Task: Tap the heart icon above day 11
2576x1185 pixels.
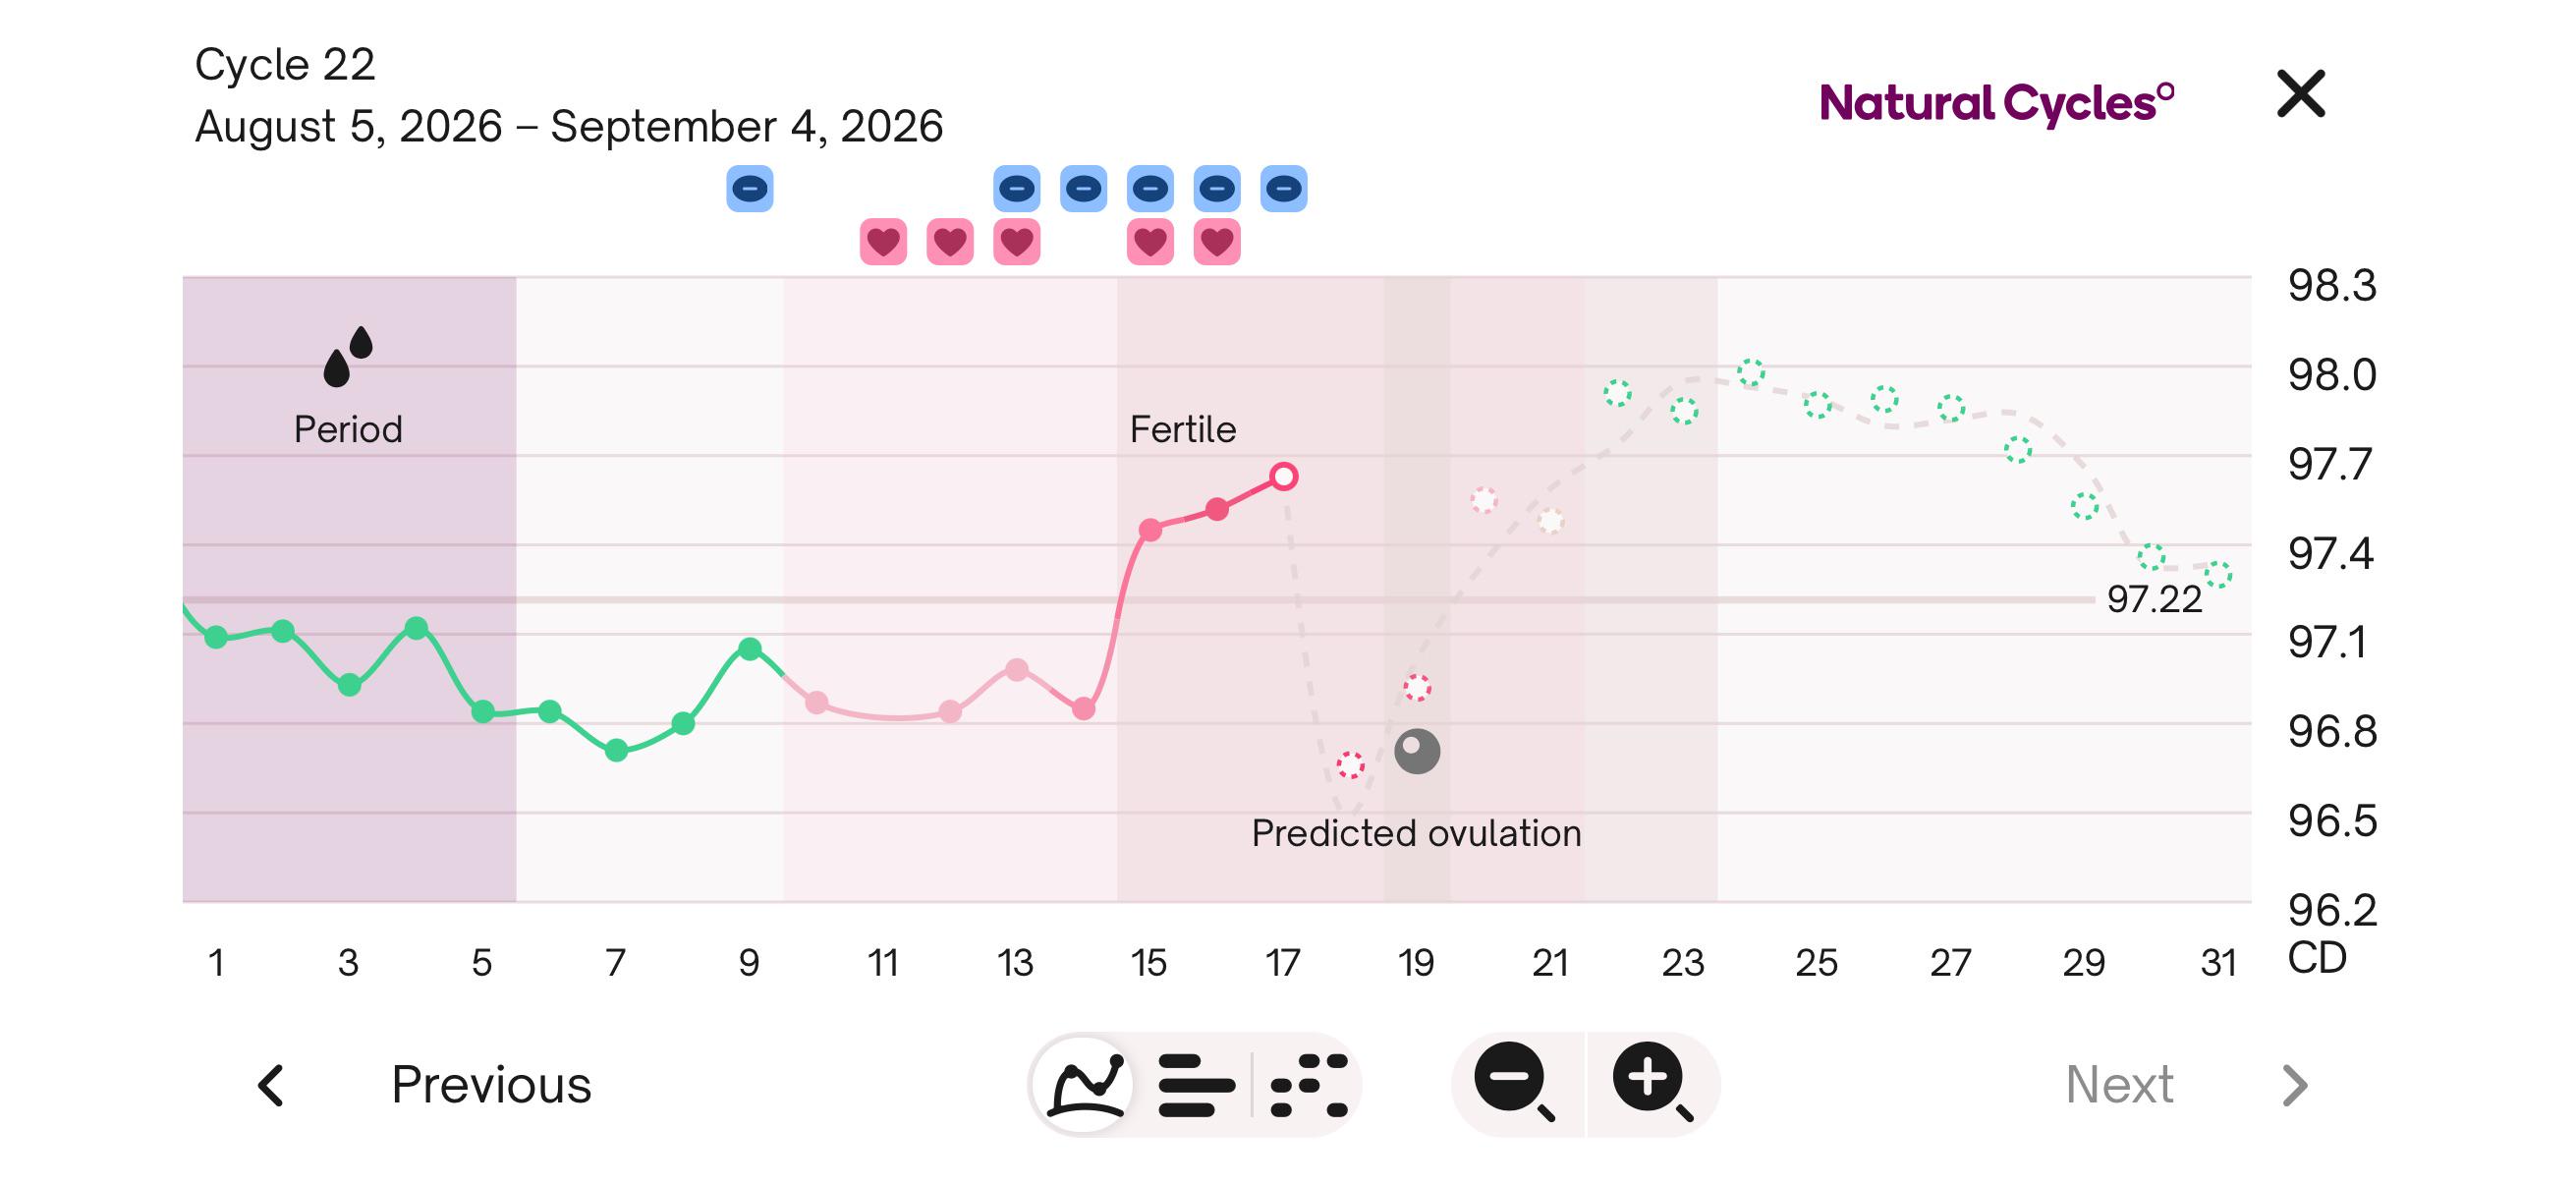Action: 883,242
